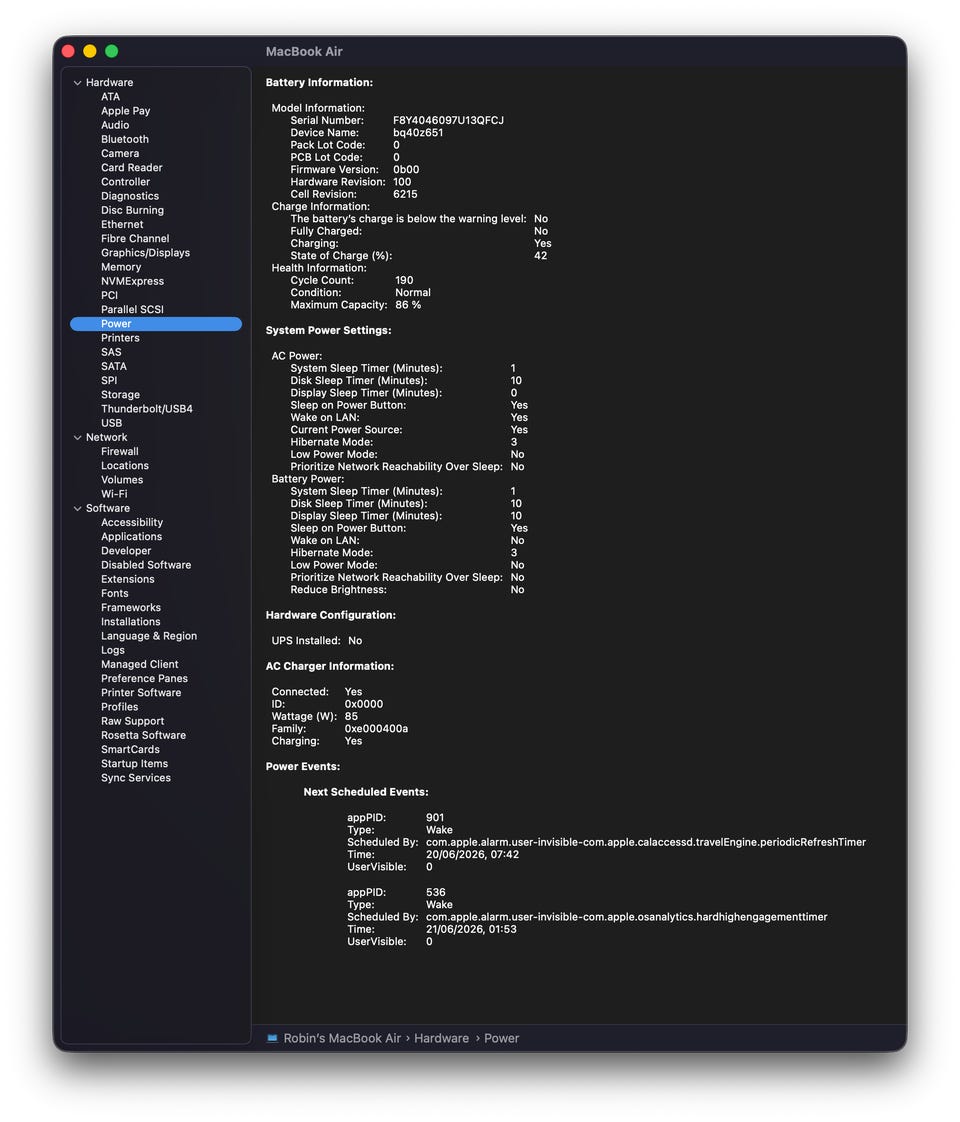Select Thunderbolt/USB4 item
Viewport: 960px width, 1122px height.
[x=147, y=409]
